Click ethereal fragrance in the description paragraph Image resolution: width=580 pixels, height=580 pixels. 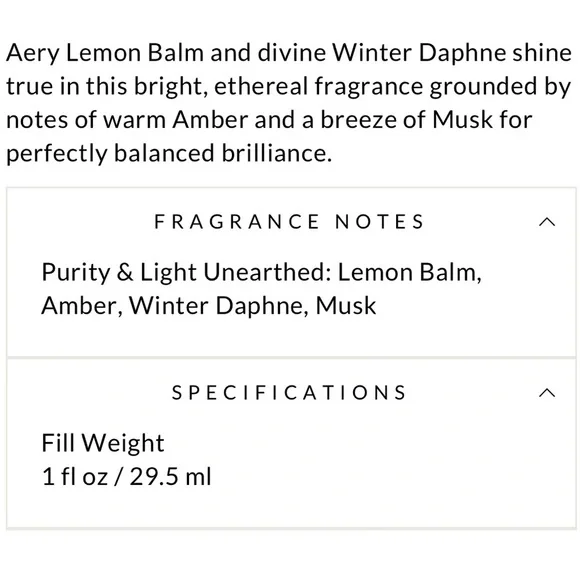coord(318,87)
